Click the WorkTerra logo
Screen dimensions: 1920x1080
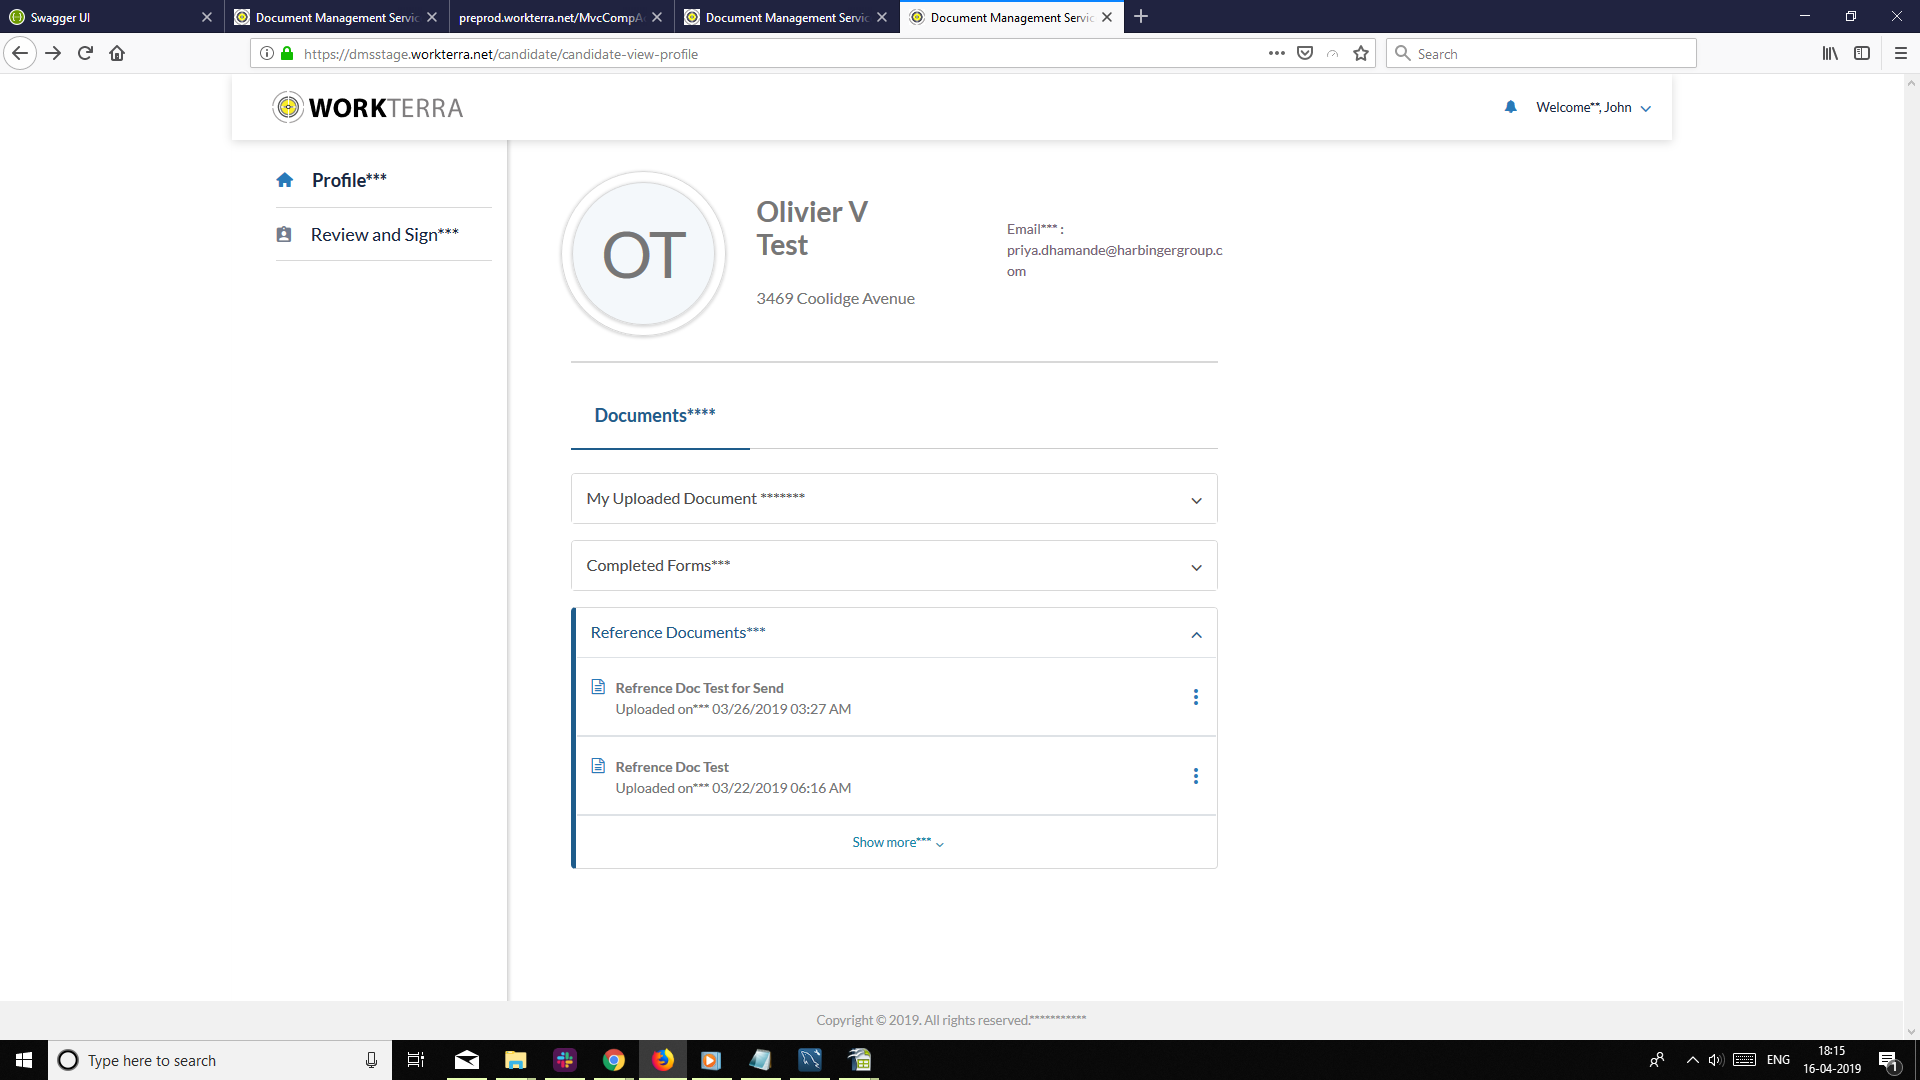pyautogui.click(x=368, y=107)
